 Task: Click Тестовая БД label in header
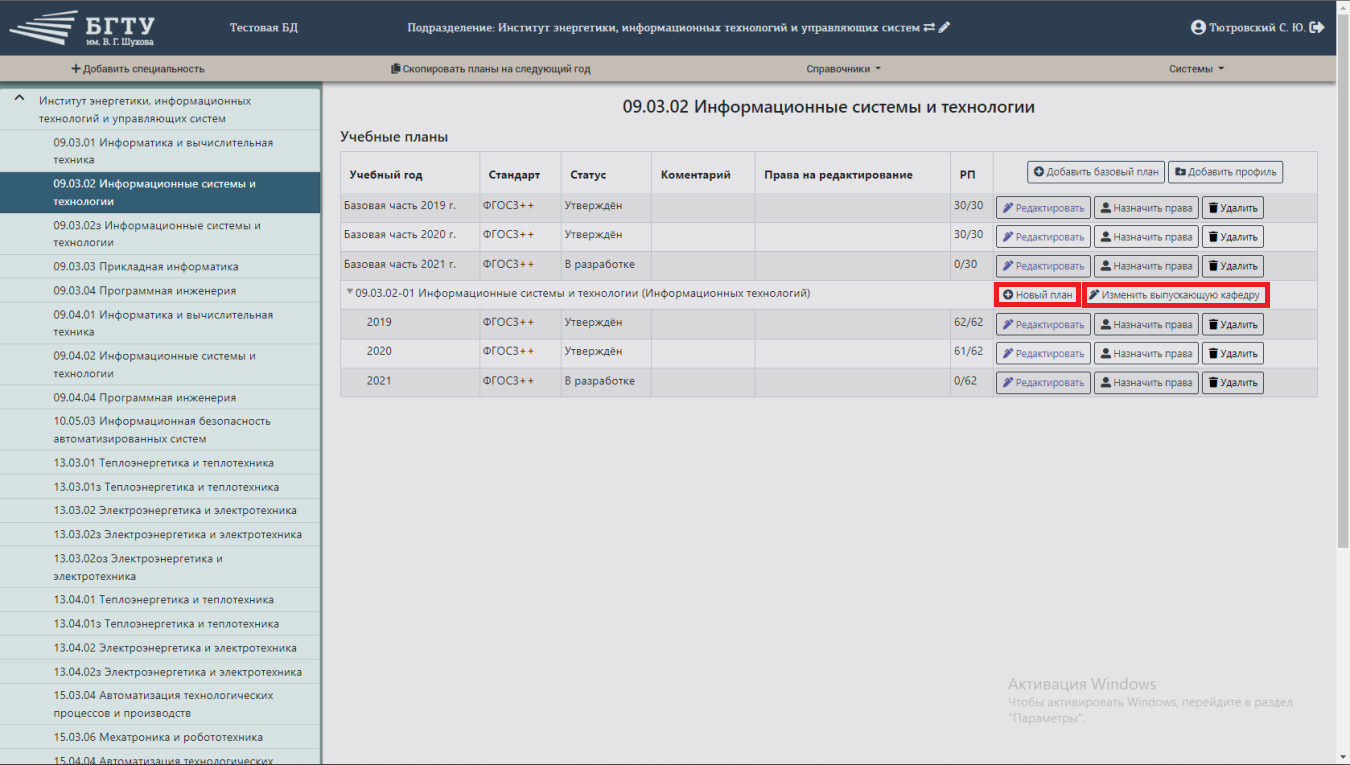[x=264, y=28]
